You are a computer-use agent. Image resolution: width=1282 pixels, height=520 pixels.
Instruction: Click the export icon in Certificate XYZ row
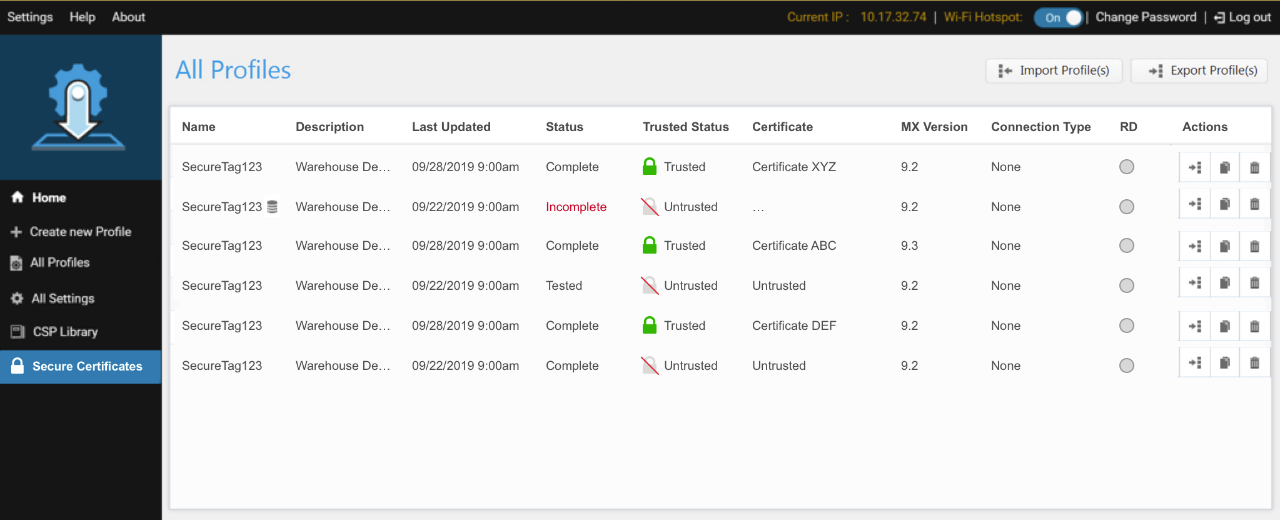(x=1194, y=168)
